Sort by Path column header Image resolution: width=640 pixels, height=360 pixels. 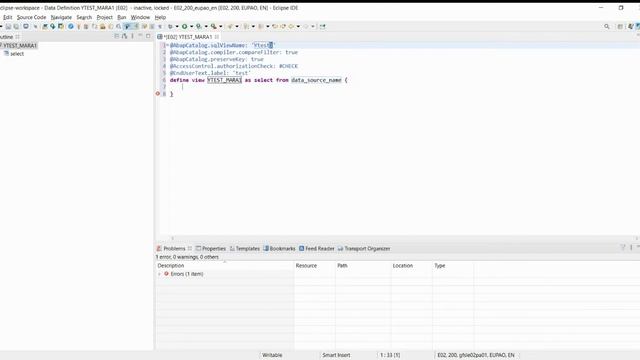[363, 265]
